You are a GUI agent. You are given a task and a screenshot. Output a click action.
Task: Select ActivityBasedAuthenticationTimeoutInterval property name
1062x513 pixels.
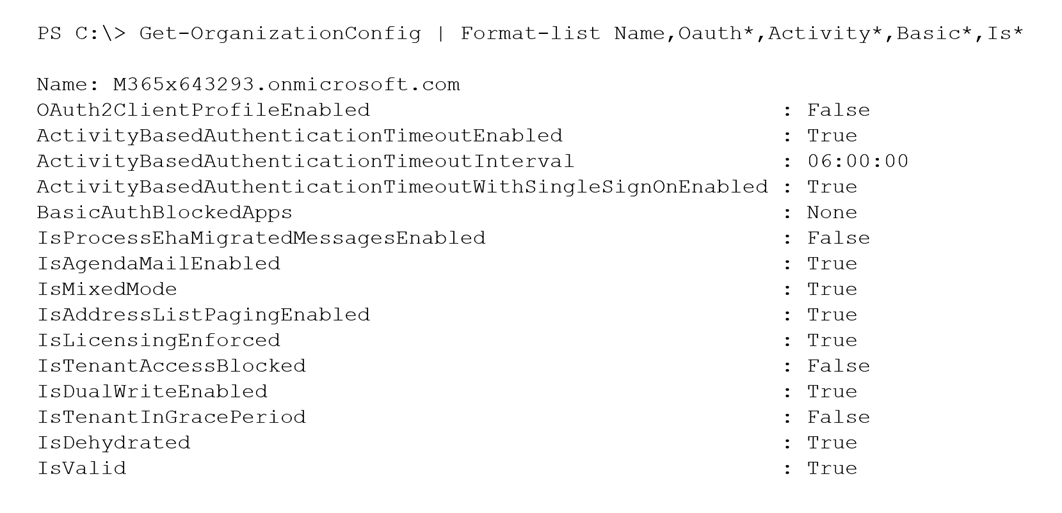click(x=305, y=161)
